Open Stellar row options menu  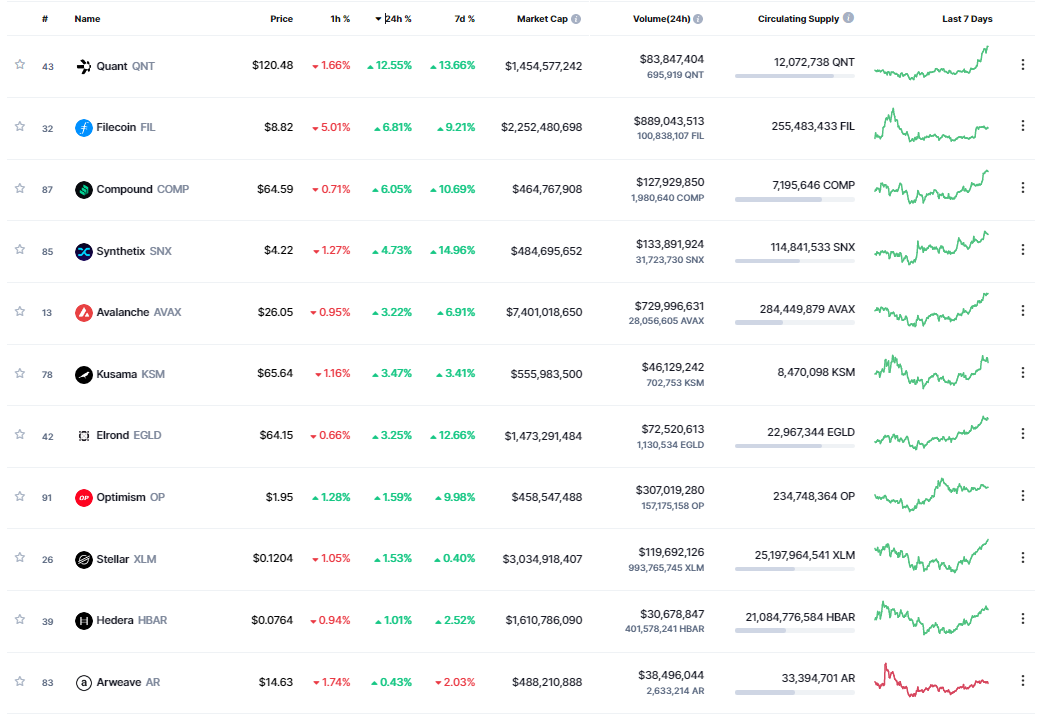point(1023,558)
